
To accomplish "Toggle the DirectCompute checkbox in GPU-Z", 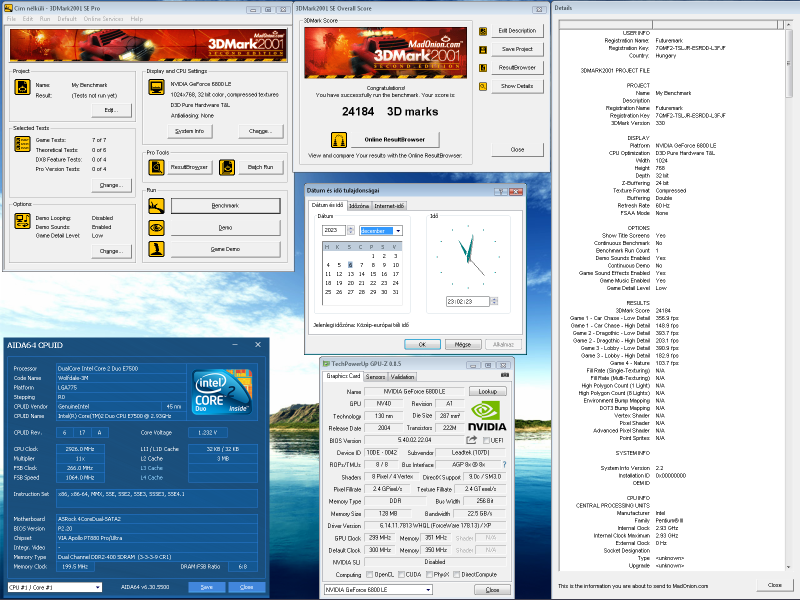I will point(456,574).
